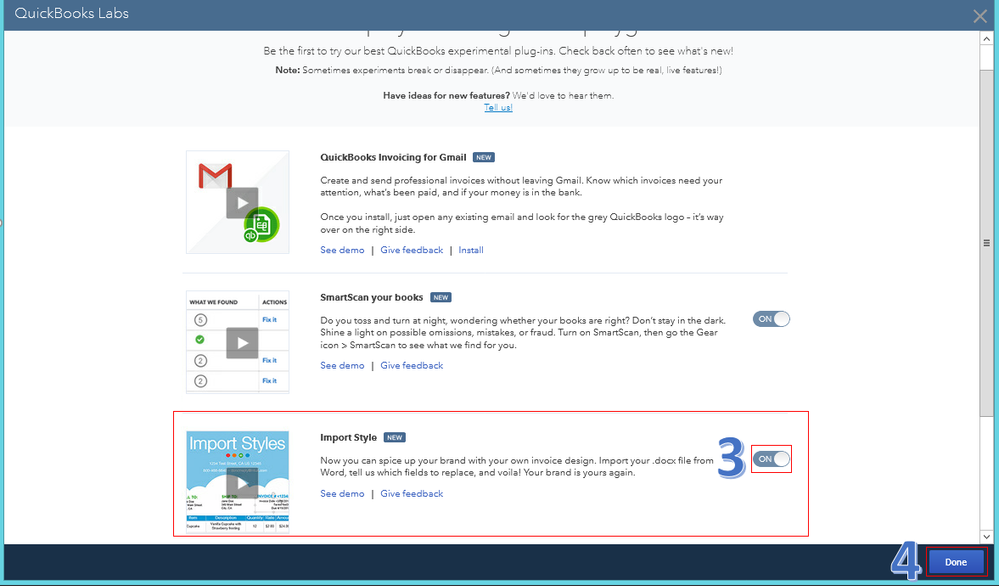The height and width of the screenshot is (586, 999).
Task: Click the QuickBooks invoice icon in Gmail thumbnail
Action: tap(261, 225)
